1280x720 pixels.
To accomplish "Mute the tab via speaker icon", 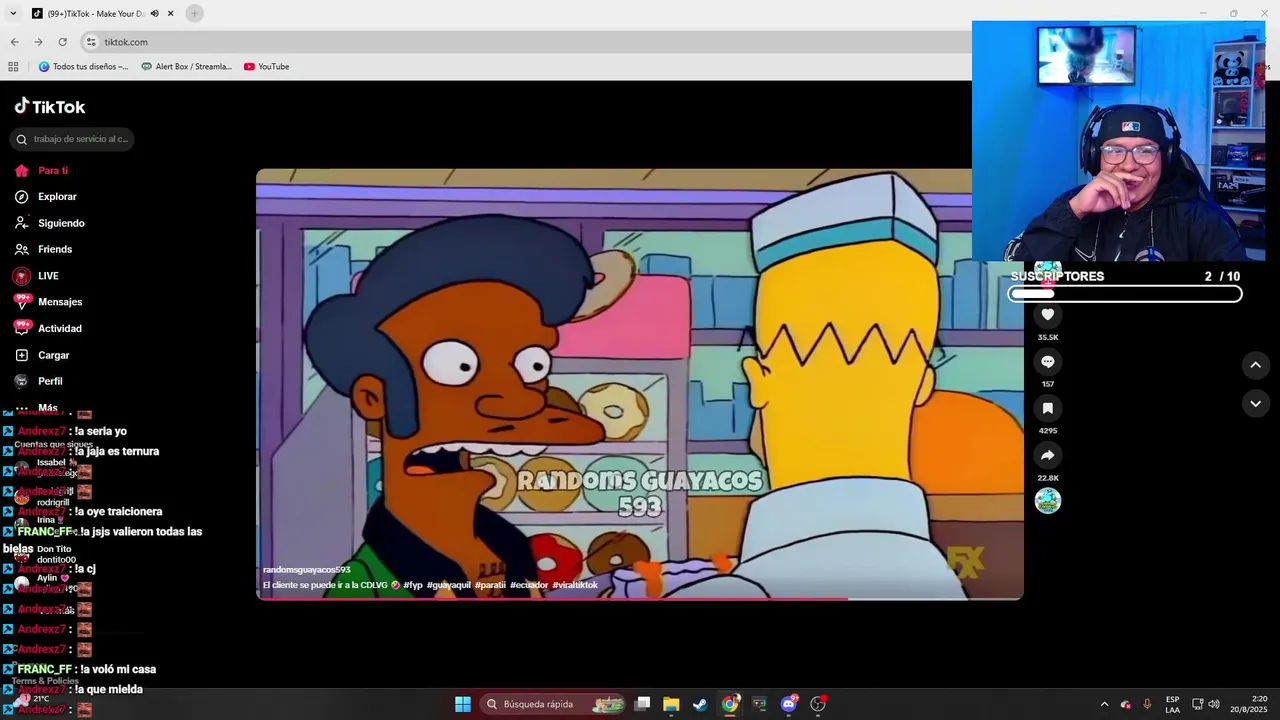I will click(x=154, y=14).
